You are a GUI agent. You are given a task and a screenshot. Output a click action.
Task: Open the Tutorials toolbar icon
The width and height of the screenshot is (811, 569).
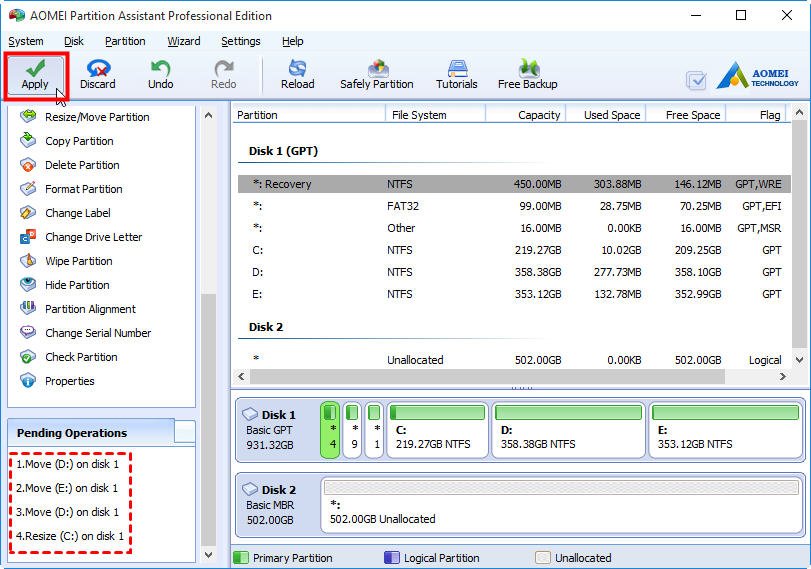[456, 75]
